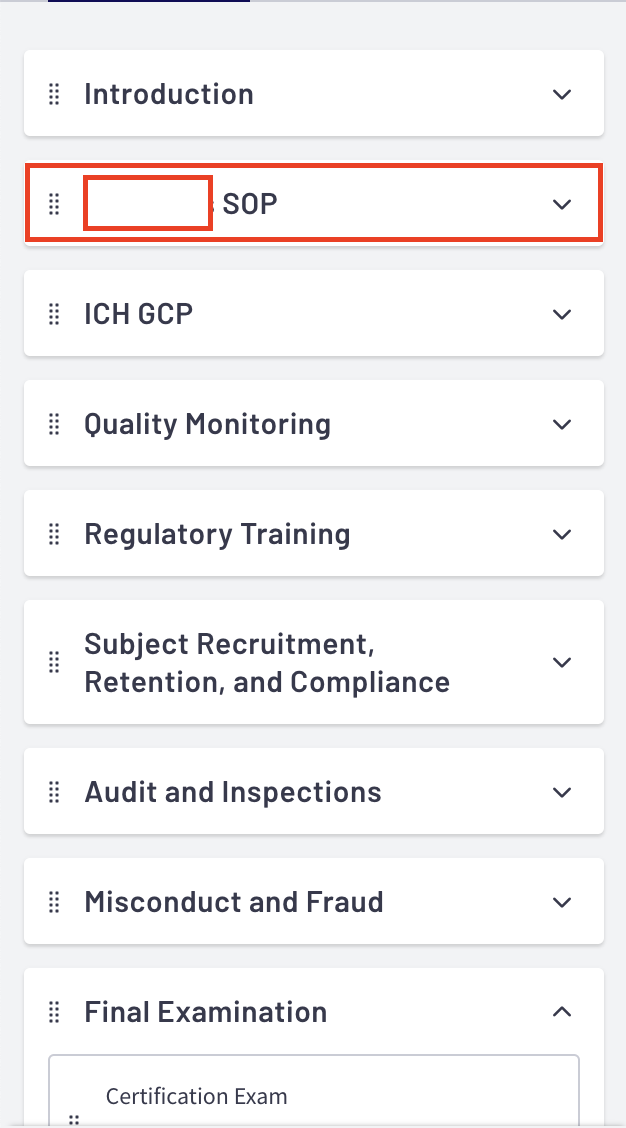
Task: Expand the ICH GCP chevron
Action: [x=562, y=314]
